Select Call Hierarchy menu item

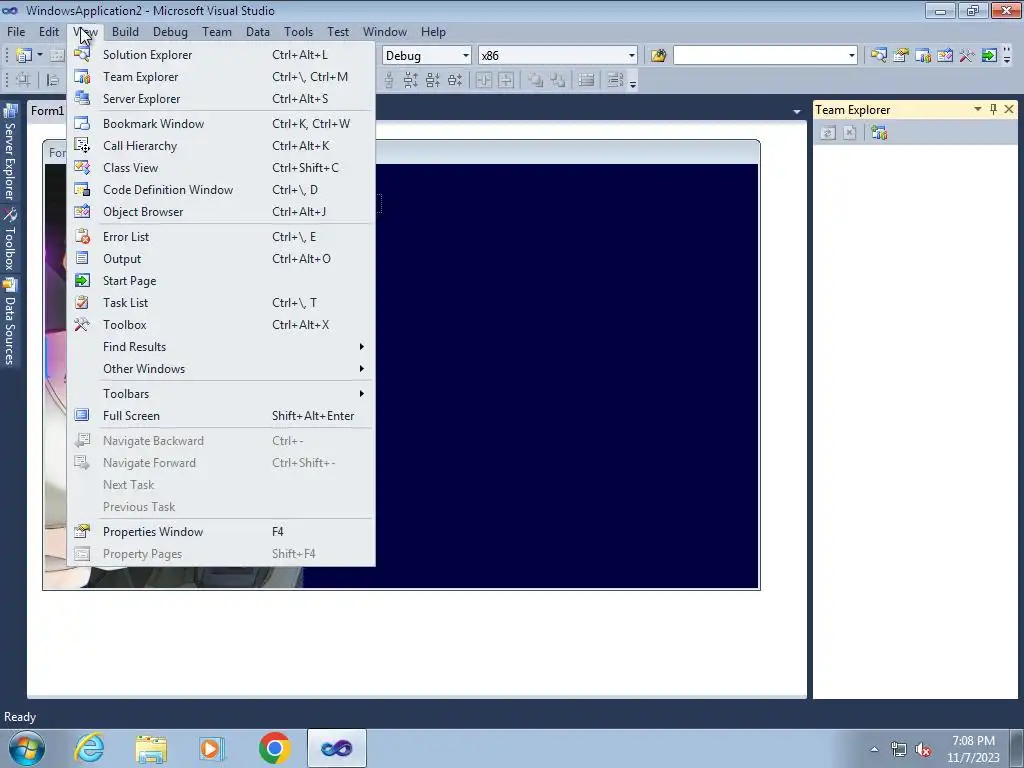click(221, 146)
